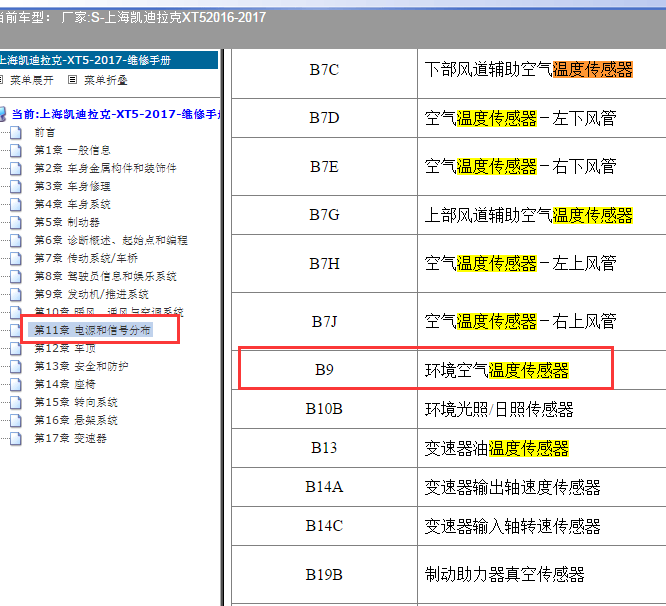The width and height of the screenshot is (666, 606).
Task: Click page icon beside 第14章 座椅
Action: point(16,384)
